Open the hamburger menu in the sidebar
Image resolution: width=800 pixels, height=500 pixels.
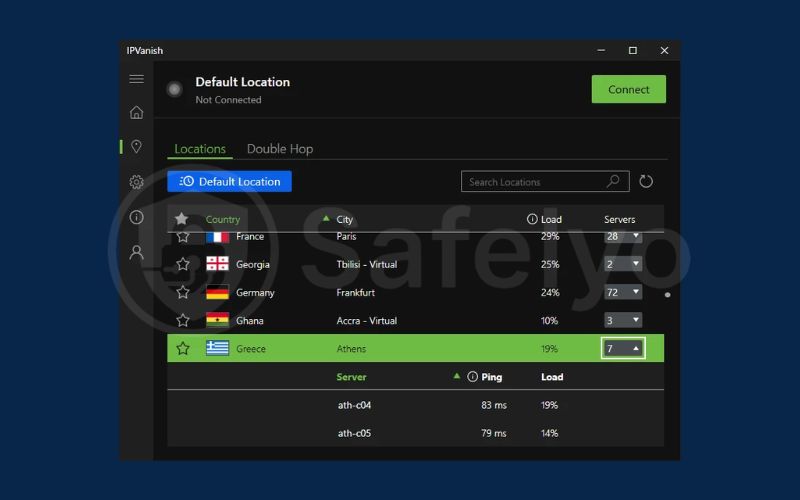137,79
